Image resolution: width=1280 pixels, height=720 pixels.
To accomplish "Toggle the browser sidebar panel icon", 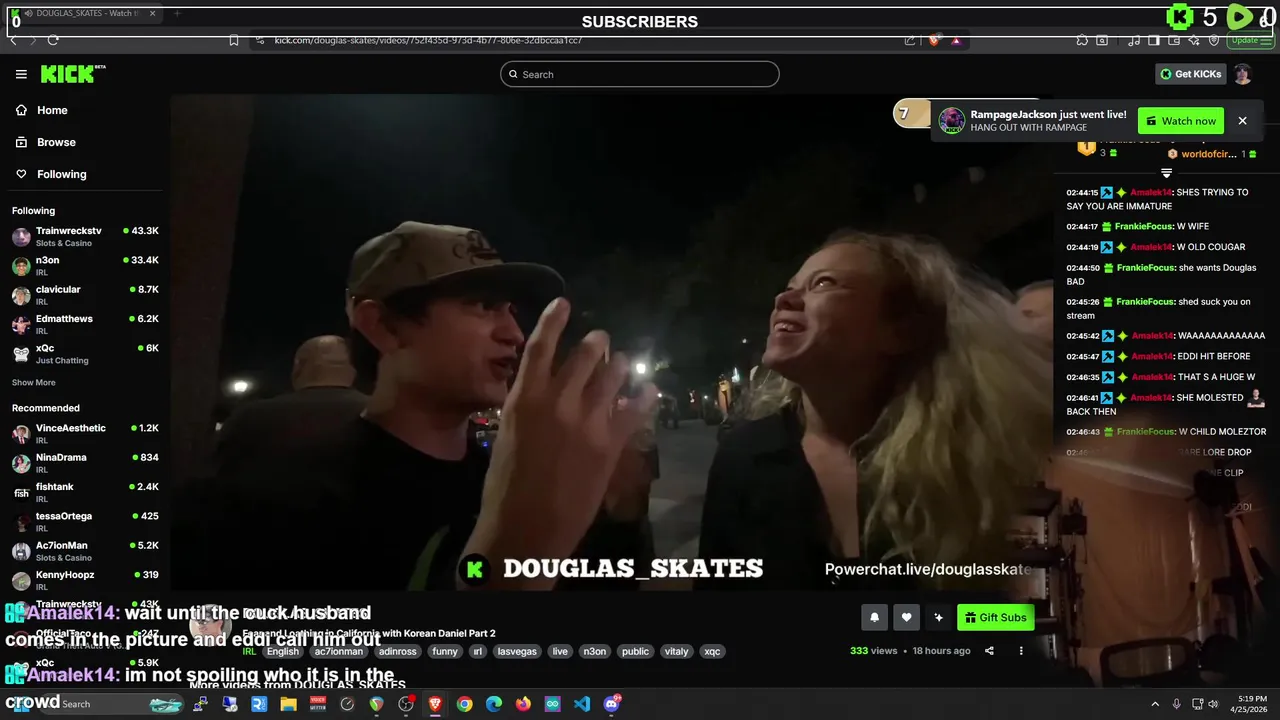I will tap(1154, 40).
